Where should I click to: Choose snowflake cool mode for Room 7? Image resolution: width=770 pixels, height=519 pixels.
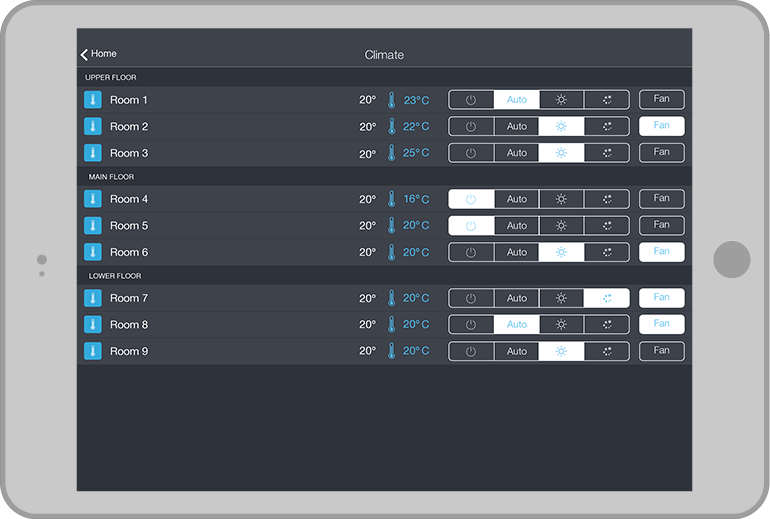(x=607, y=298)
